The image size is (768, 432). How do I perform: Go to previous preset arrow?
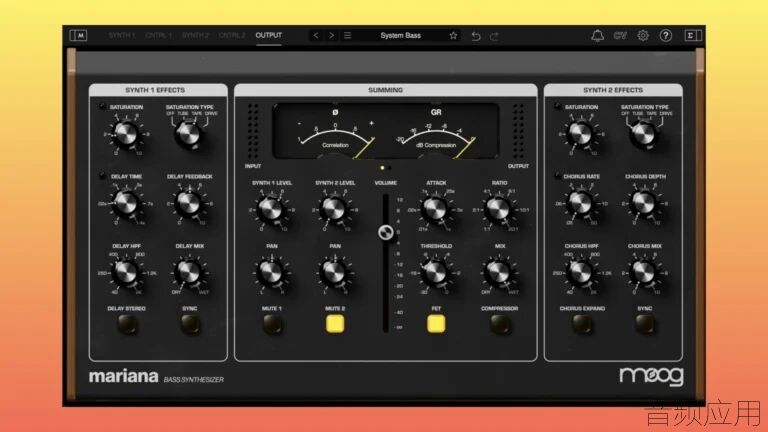316,35
